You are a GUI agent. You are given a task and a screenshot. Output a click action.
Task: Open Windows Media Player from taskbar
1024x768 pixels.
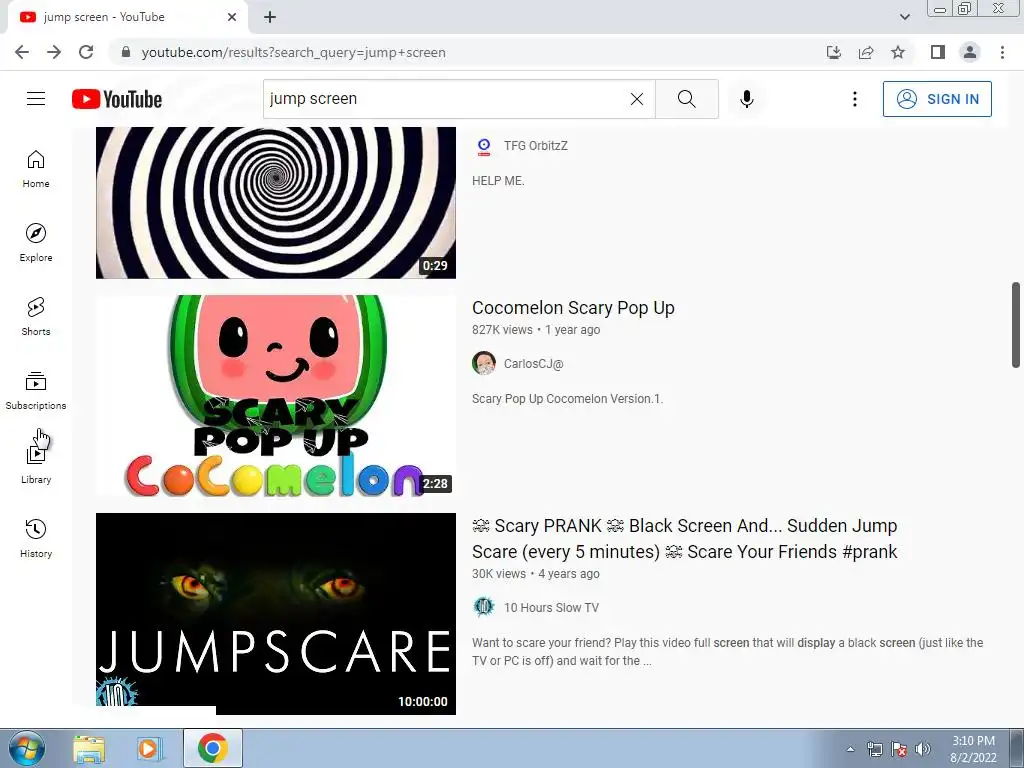point(150,748)
